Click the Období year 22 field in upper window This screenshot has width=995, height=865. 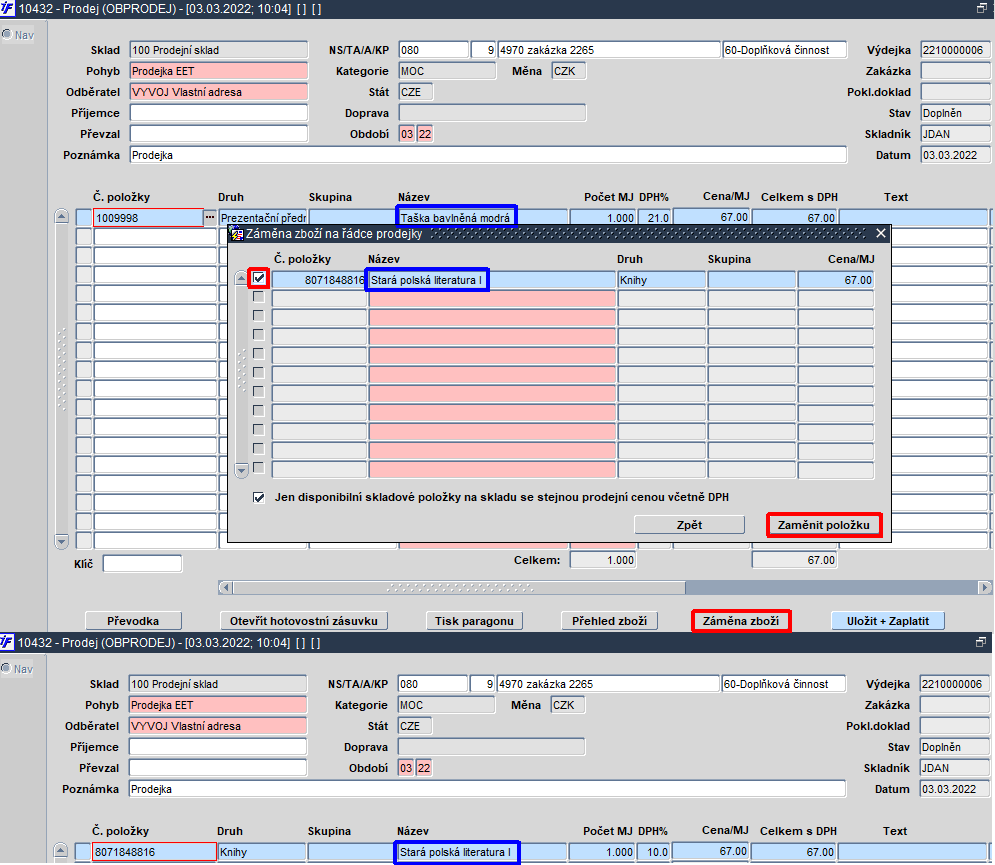pos(425,134)
